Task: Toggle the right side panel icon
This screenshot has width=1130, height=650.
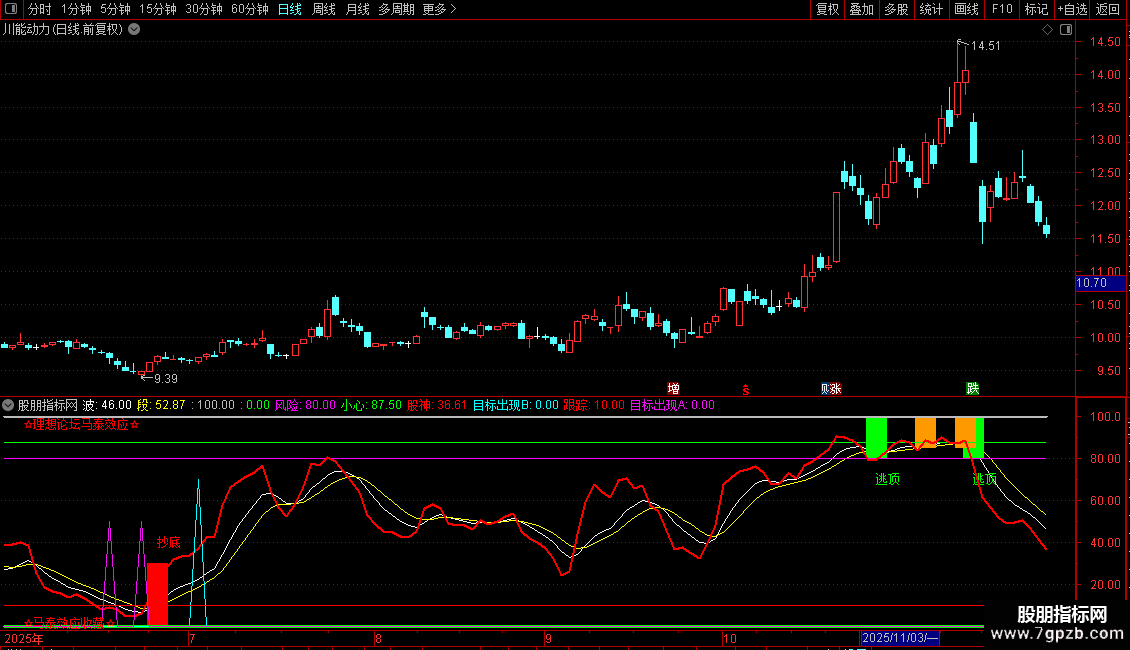Action: coord(1064,30)
